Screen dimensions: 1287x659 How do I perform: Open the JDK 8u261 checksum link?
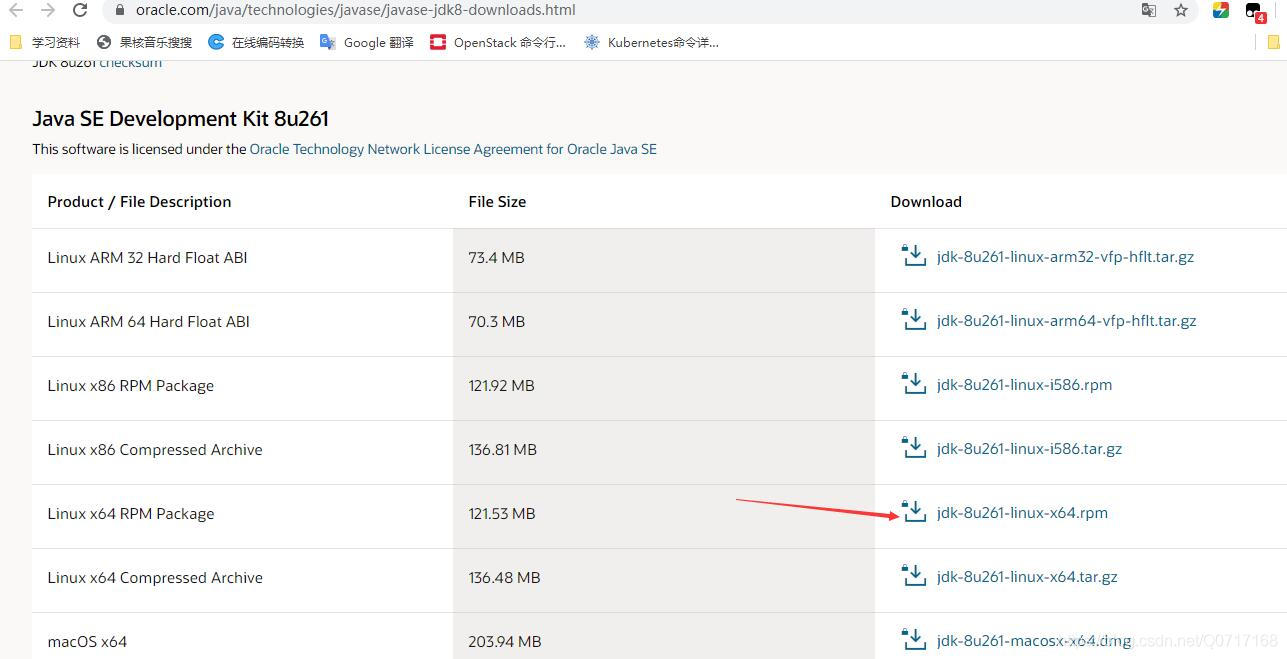(130, 63)
